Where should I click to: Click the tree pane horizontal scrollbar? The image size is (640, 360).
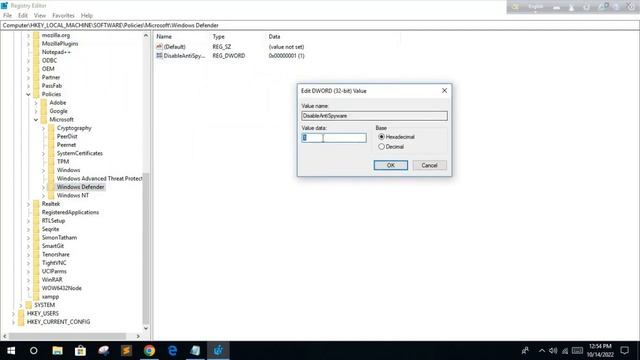[67, 336]
